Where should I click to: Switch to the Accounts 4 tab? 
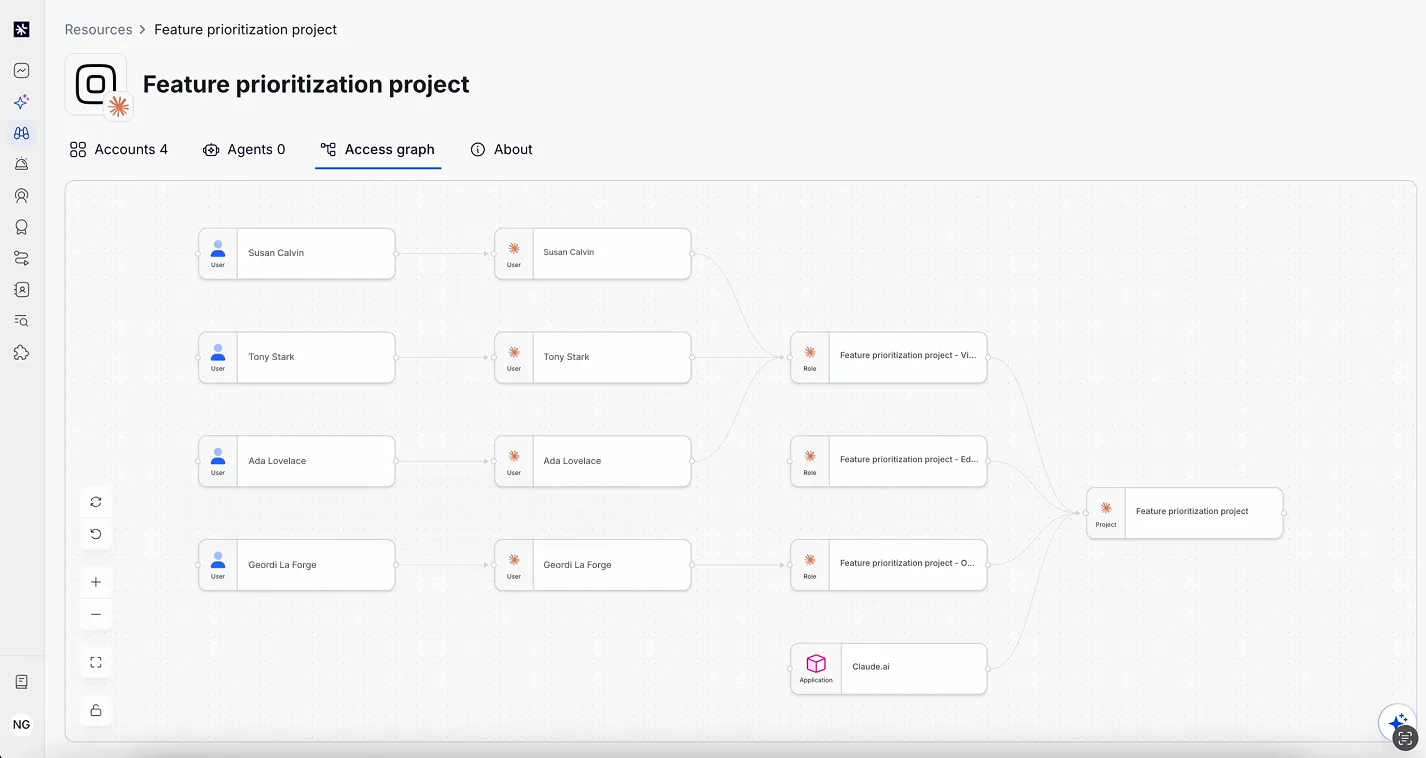tap(118, 149)
